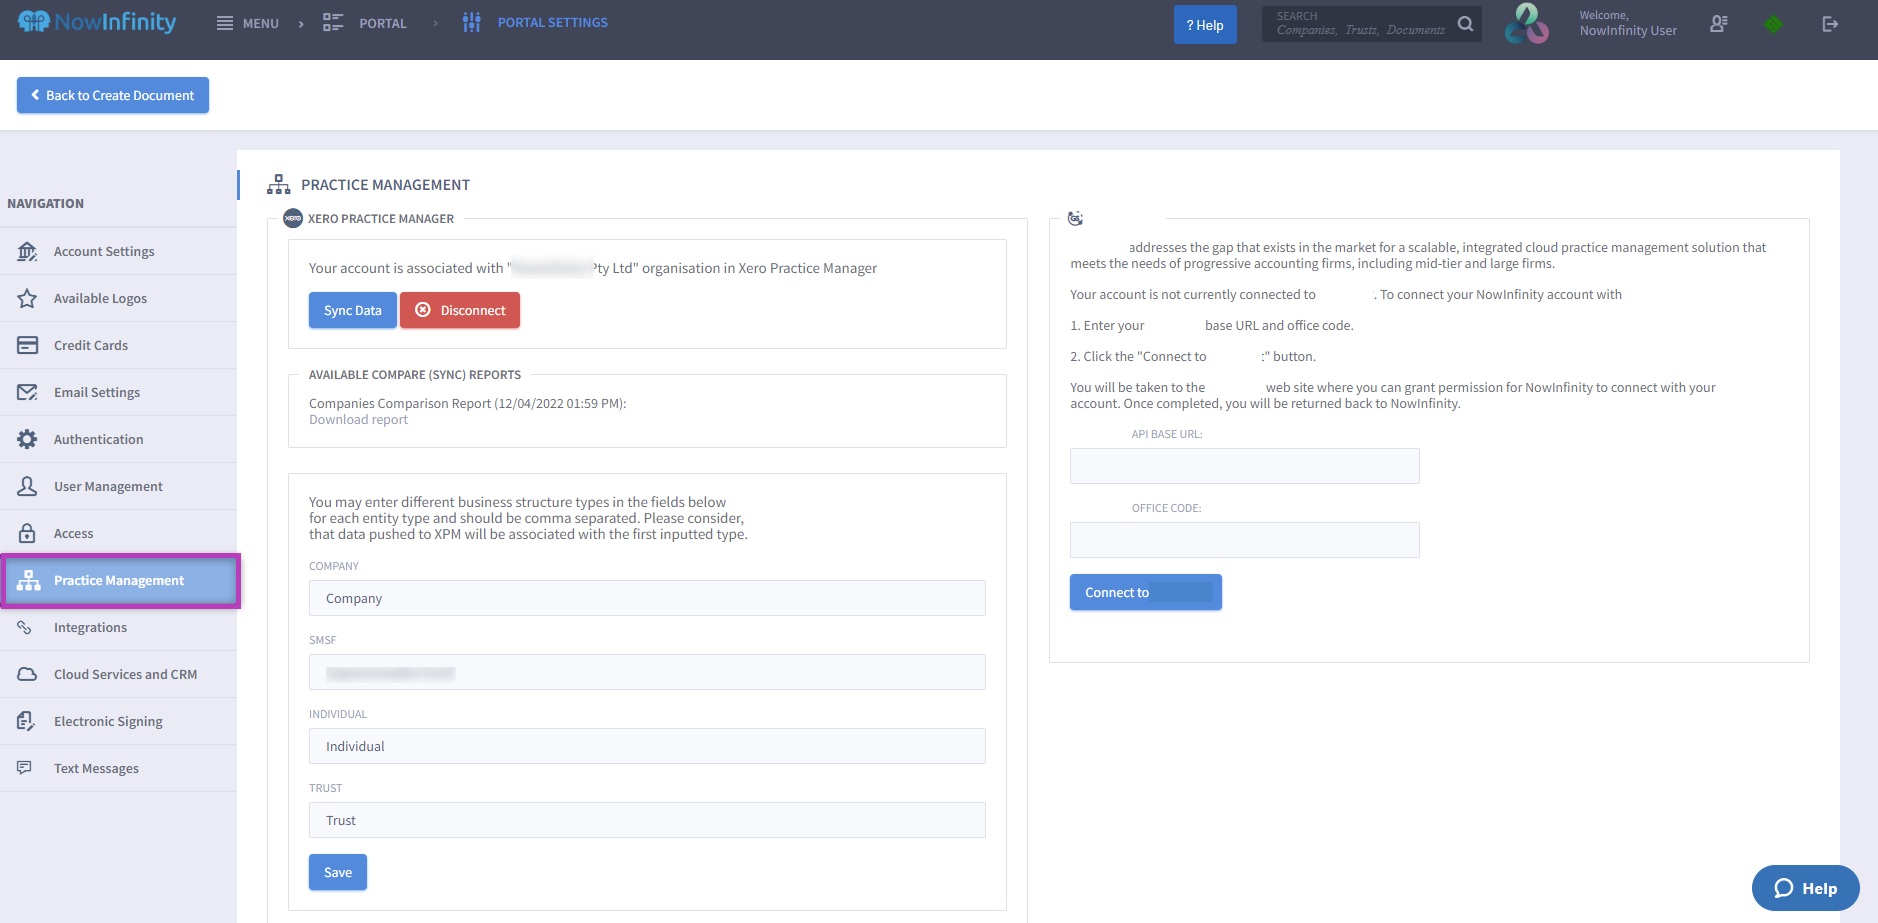Focus the OFFICE CODE field

pos(1245,540)
